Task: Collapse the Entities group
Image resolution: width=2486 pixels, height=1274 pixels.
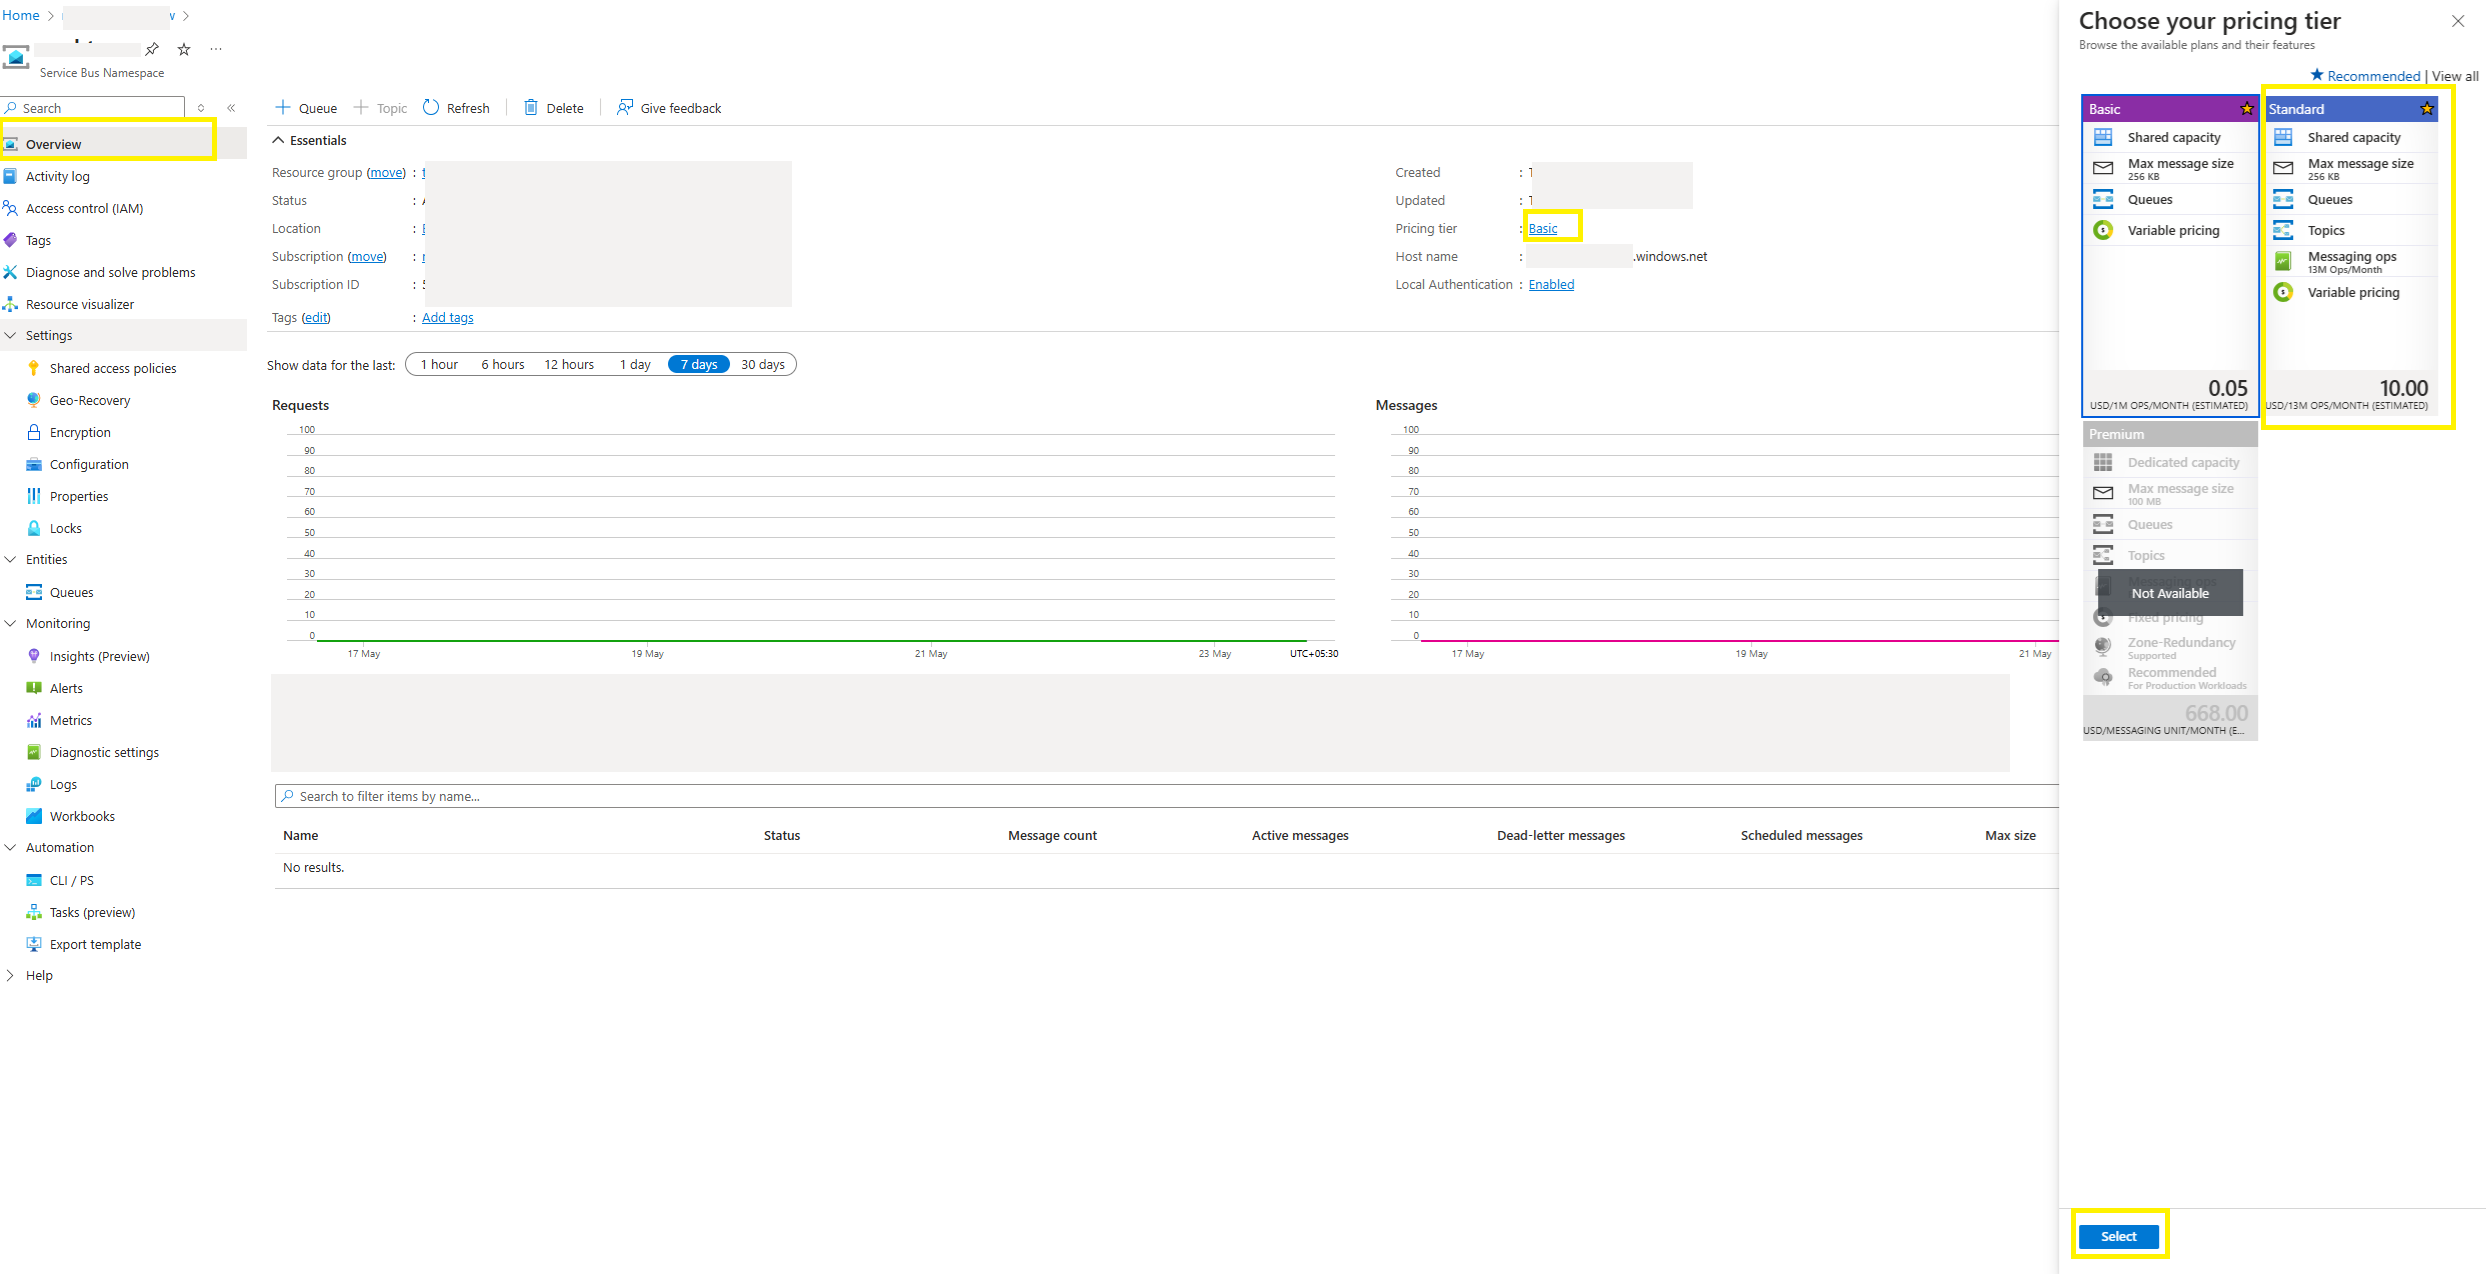Action: [x=11, y=560]
